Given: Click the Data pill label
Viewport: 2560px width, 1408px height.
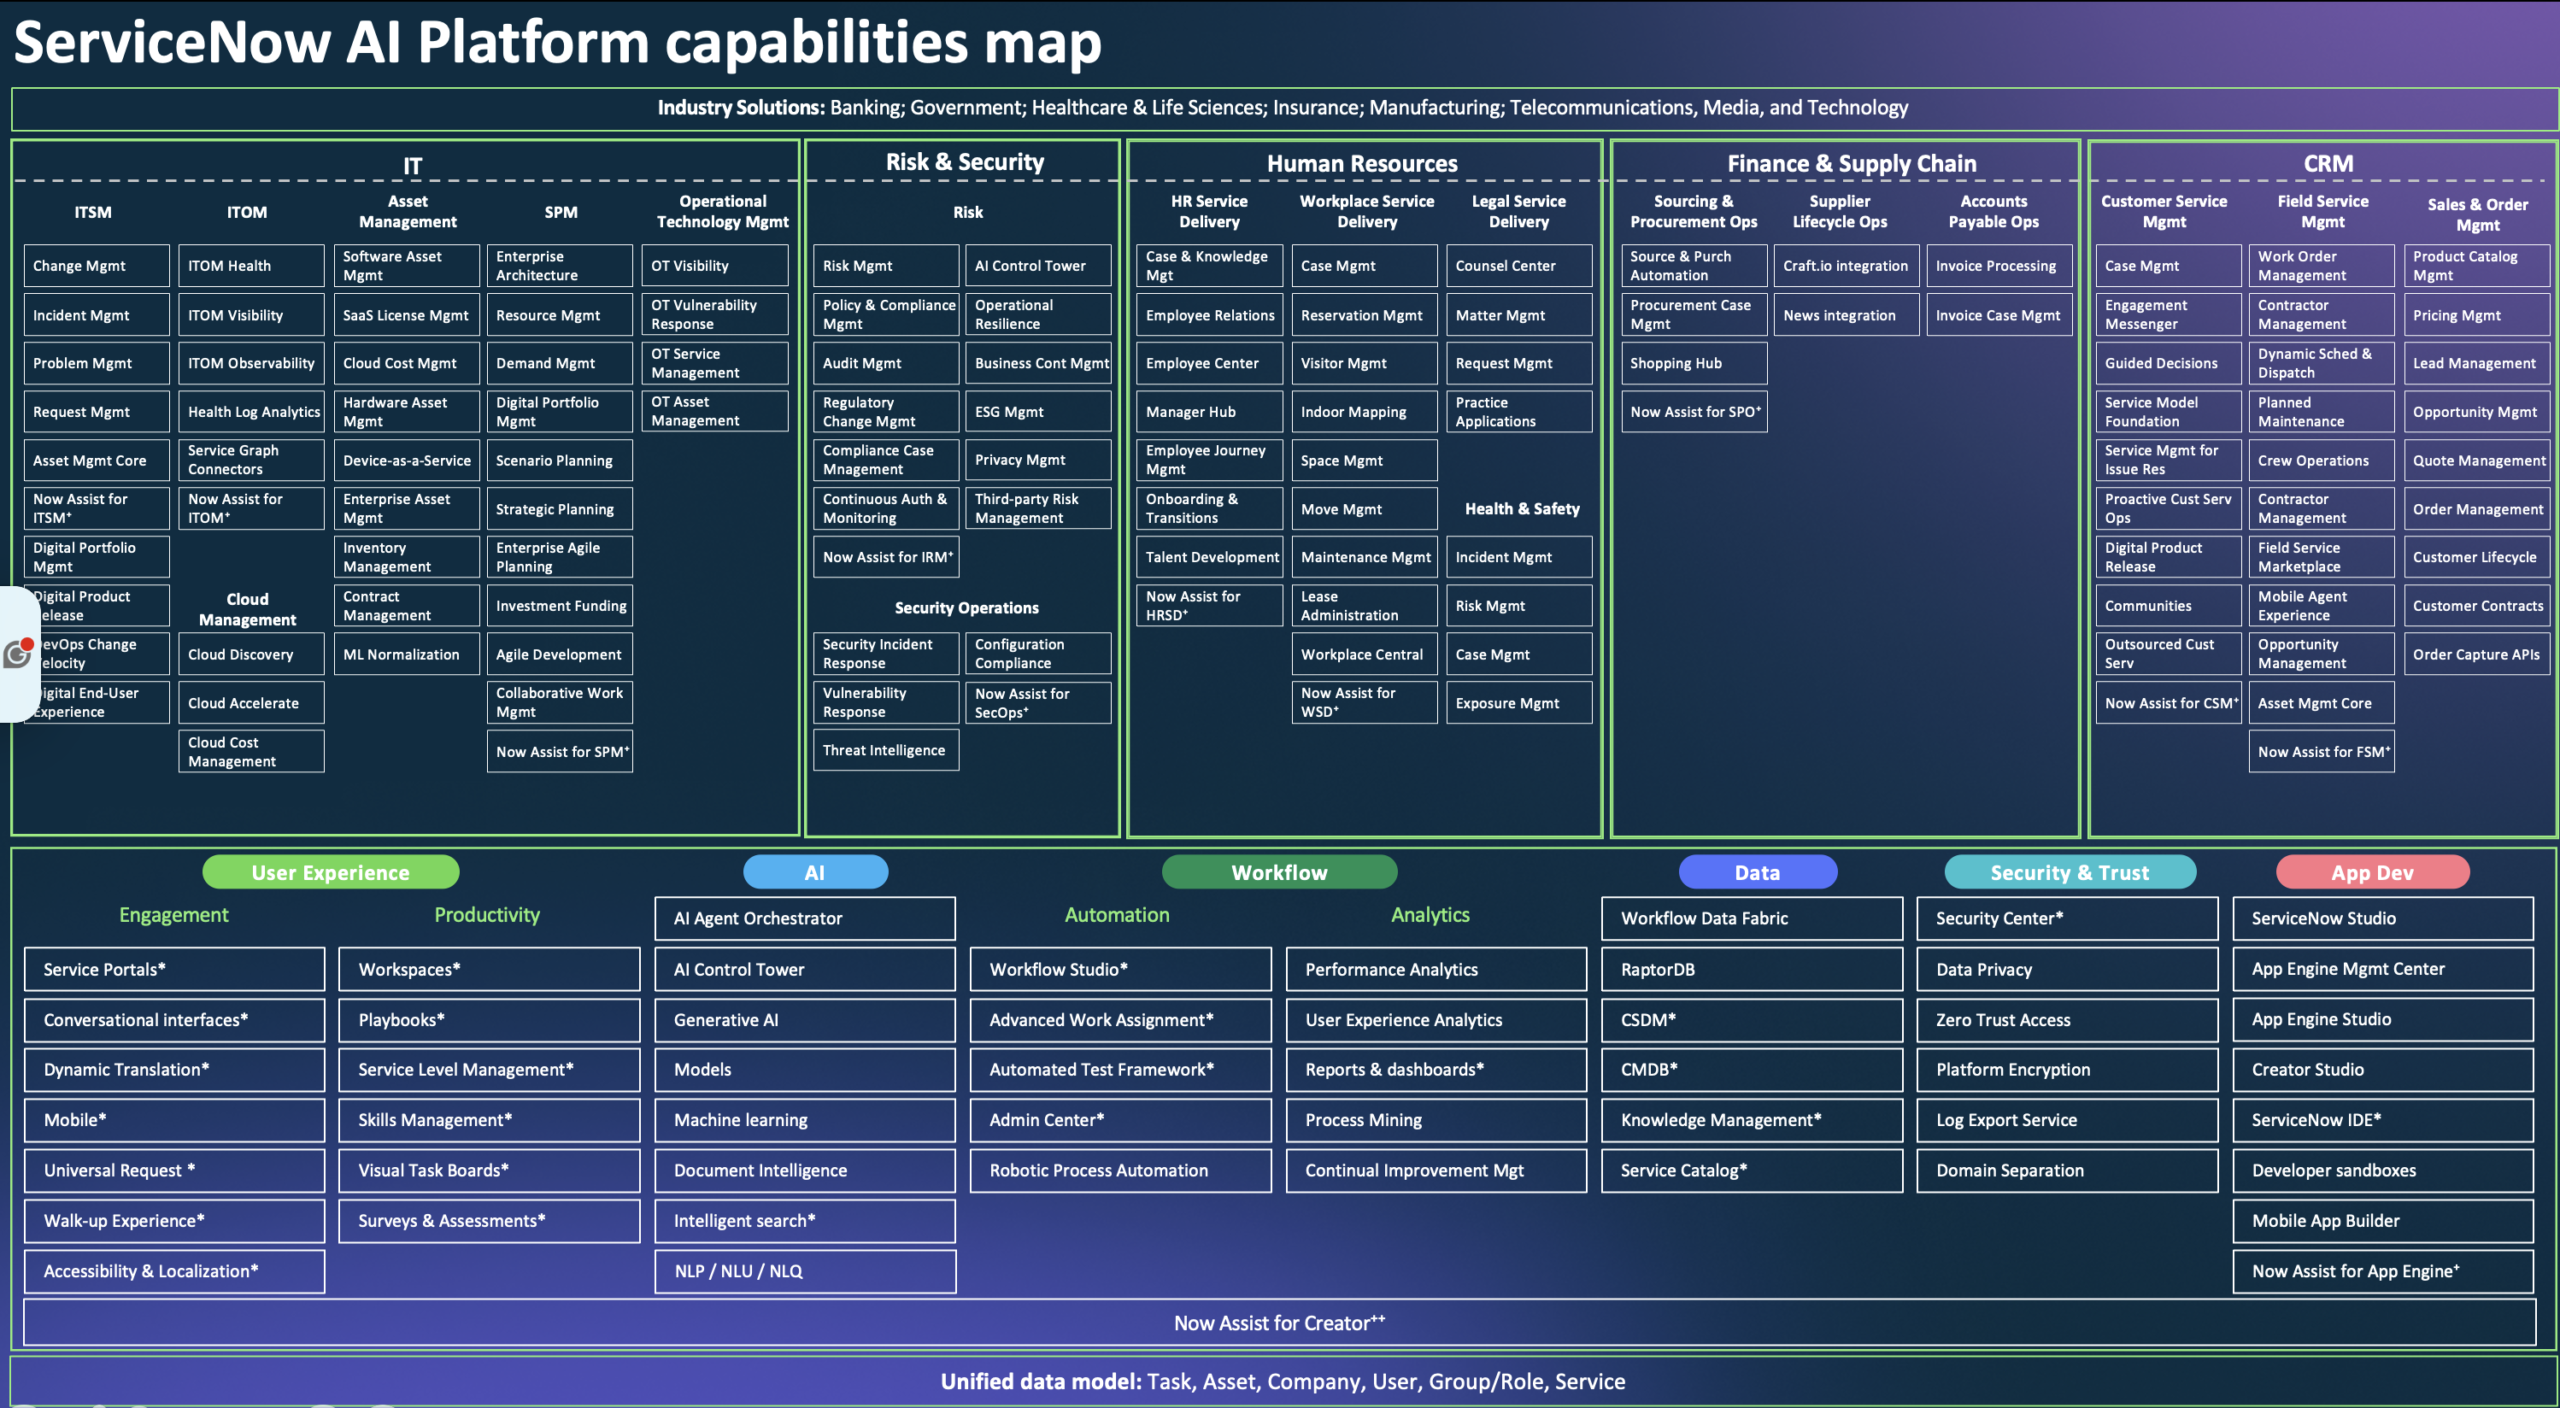Looking at the screenshot, I should [1756, 872].
